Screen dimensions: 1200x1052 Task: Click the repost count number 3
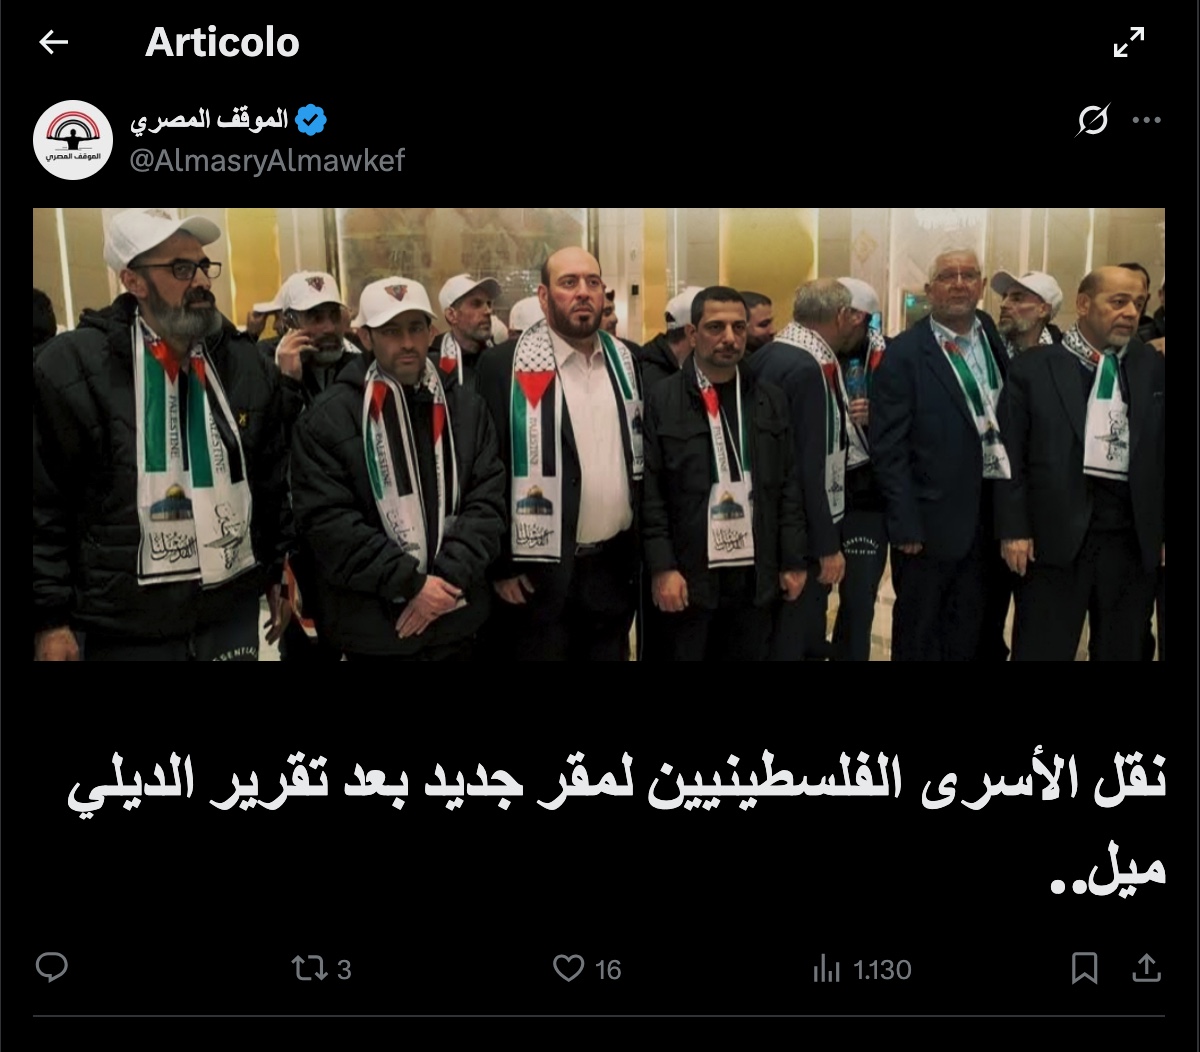coord(344,969)
